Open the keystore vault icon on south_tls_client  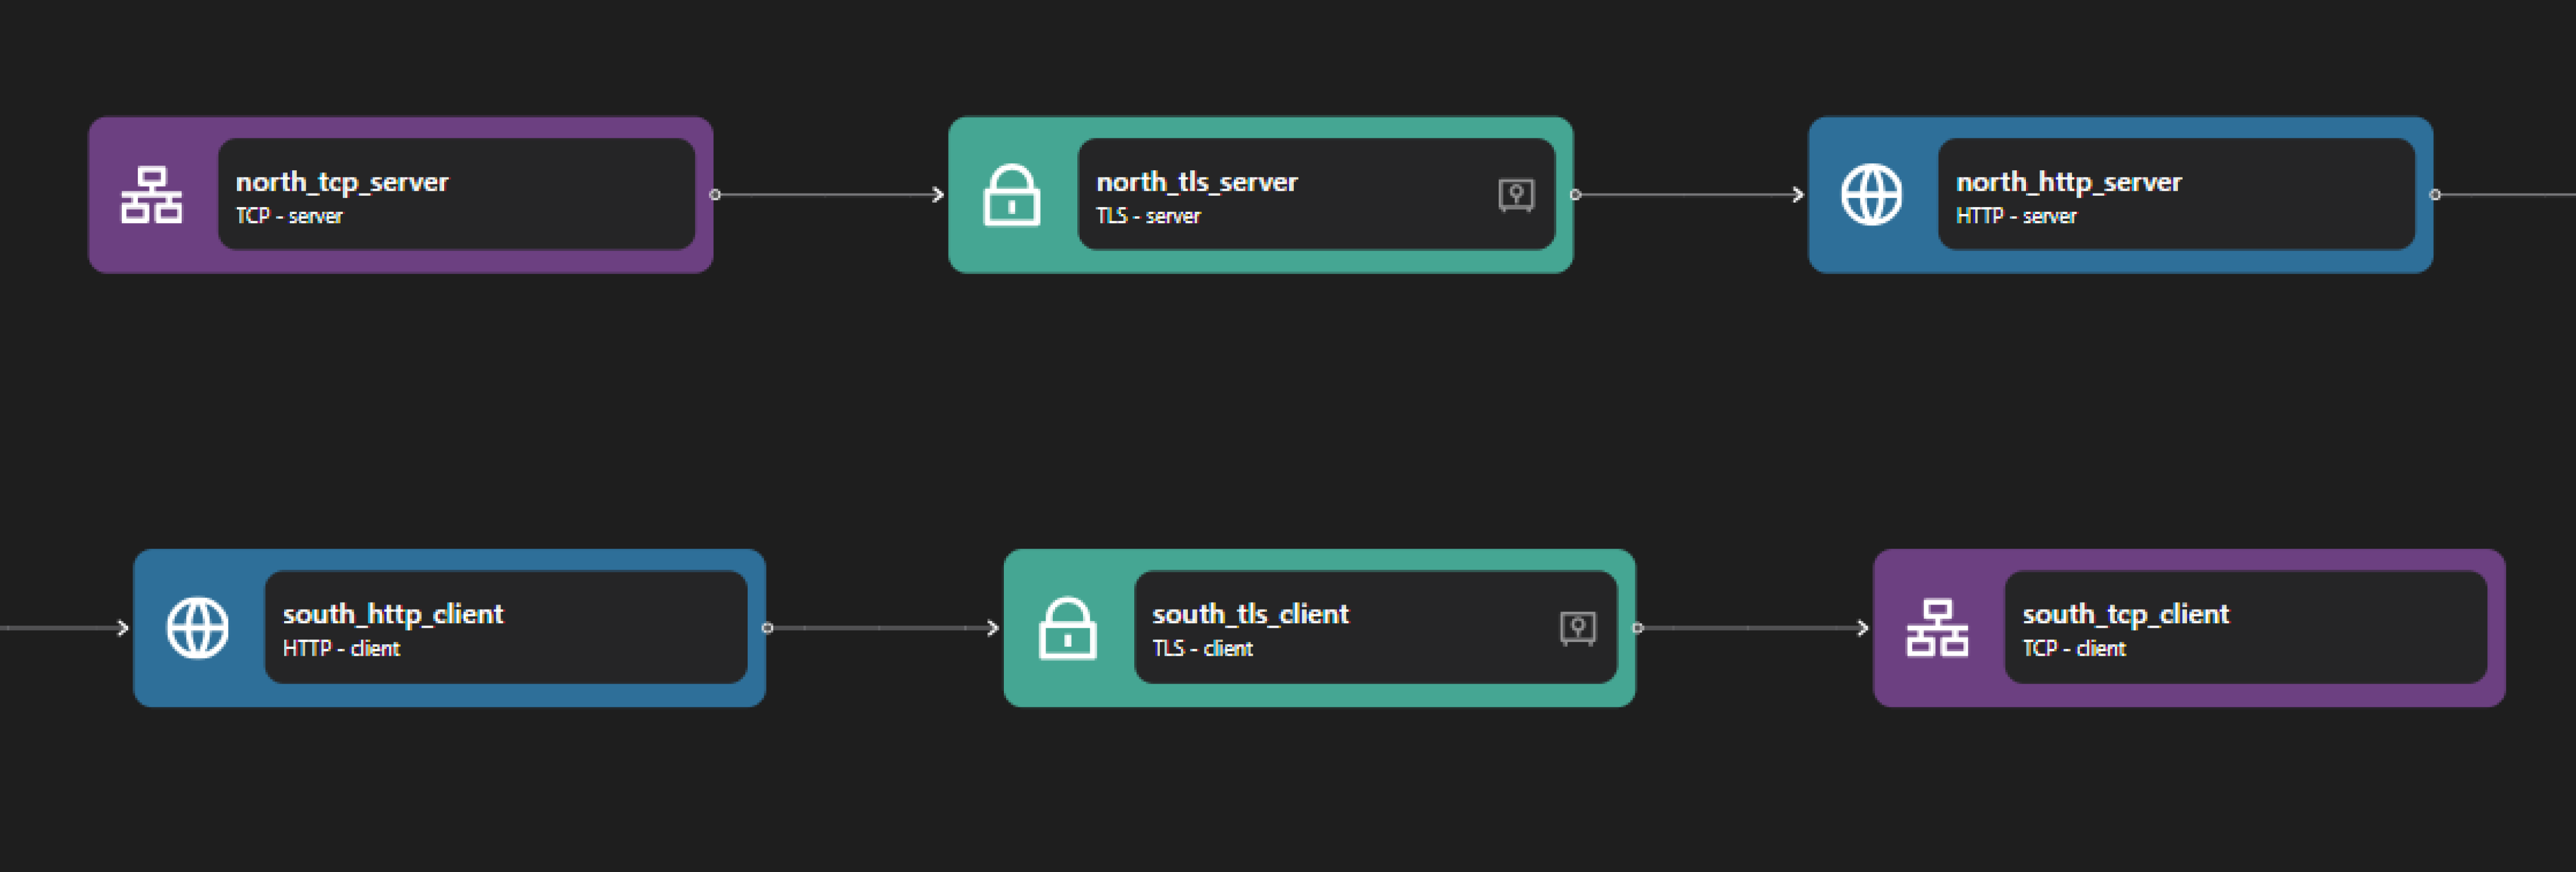(1579, 626)
